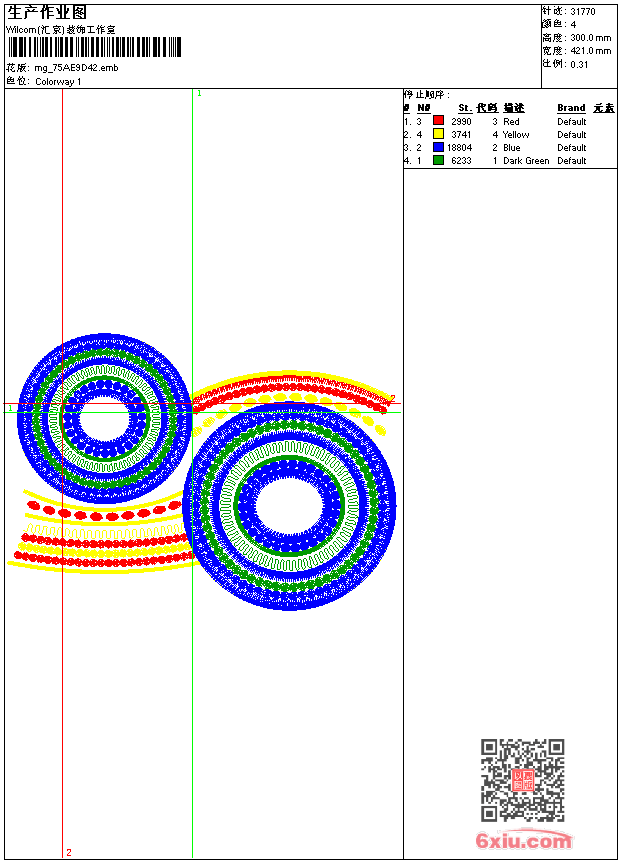620x860 pixels.
Task: Click the height value "300.0 mm"
Action: (591, 38)
